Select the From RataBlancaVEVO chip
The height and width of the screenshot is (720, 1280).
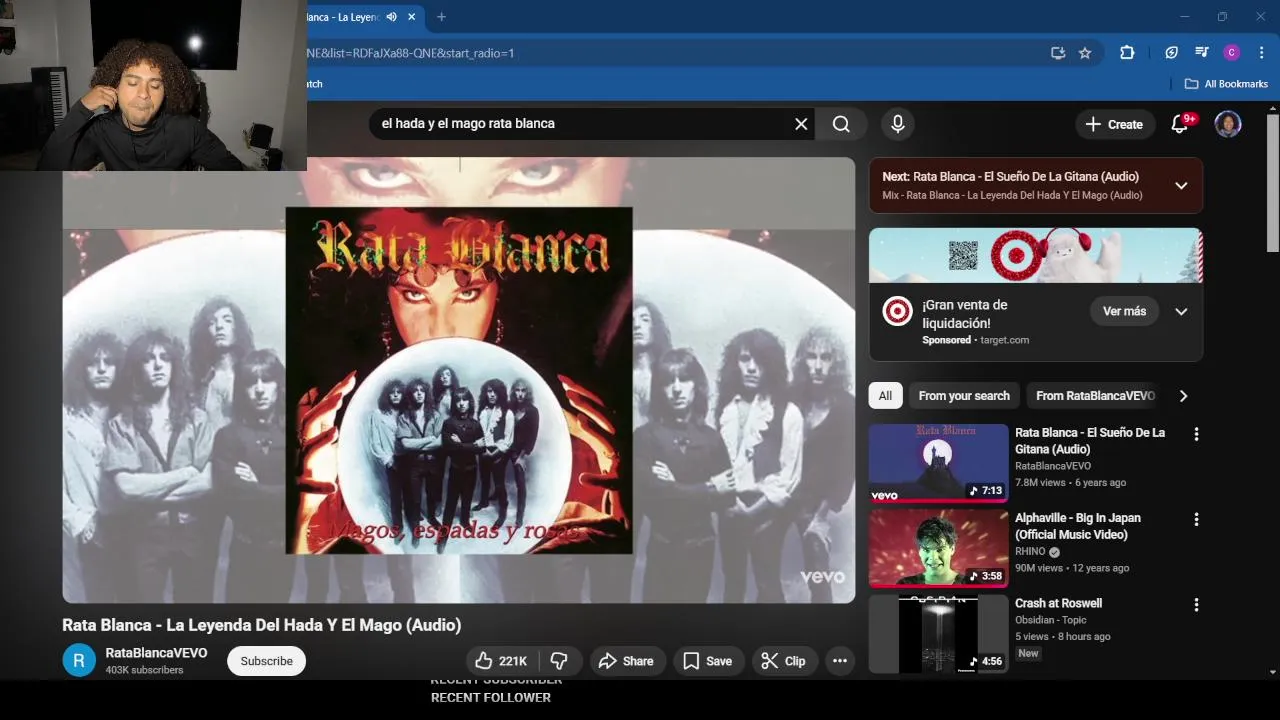(1095, 396)
